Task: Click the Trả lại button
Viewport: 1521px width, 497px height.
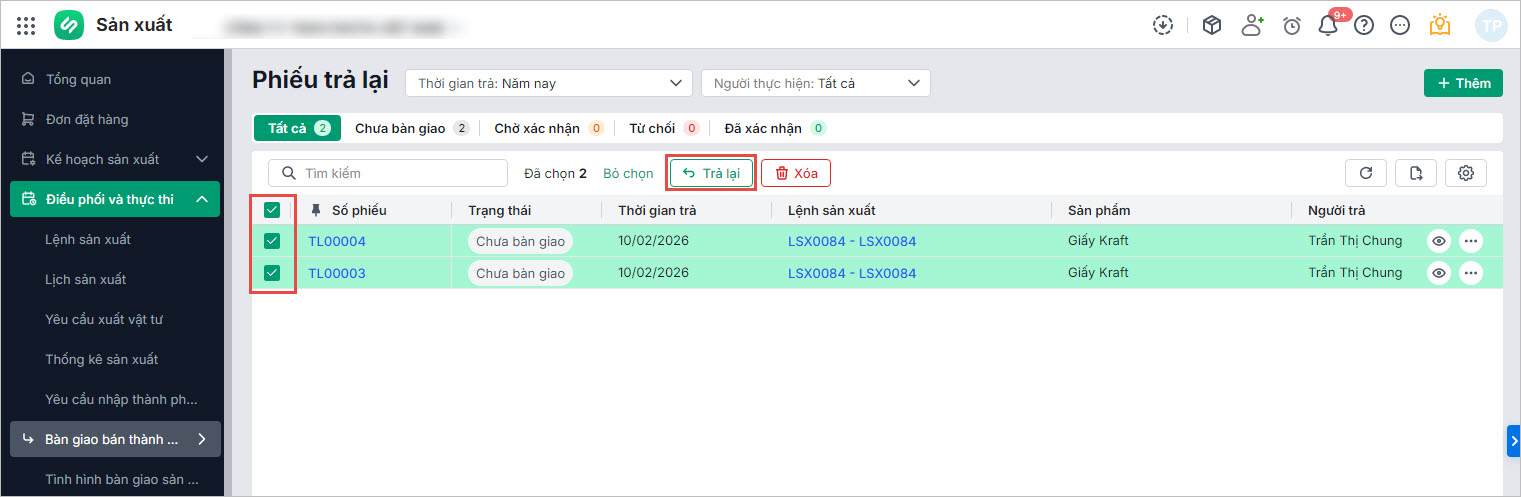Action: pyautogui.click(x=711, y=173)
